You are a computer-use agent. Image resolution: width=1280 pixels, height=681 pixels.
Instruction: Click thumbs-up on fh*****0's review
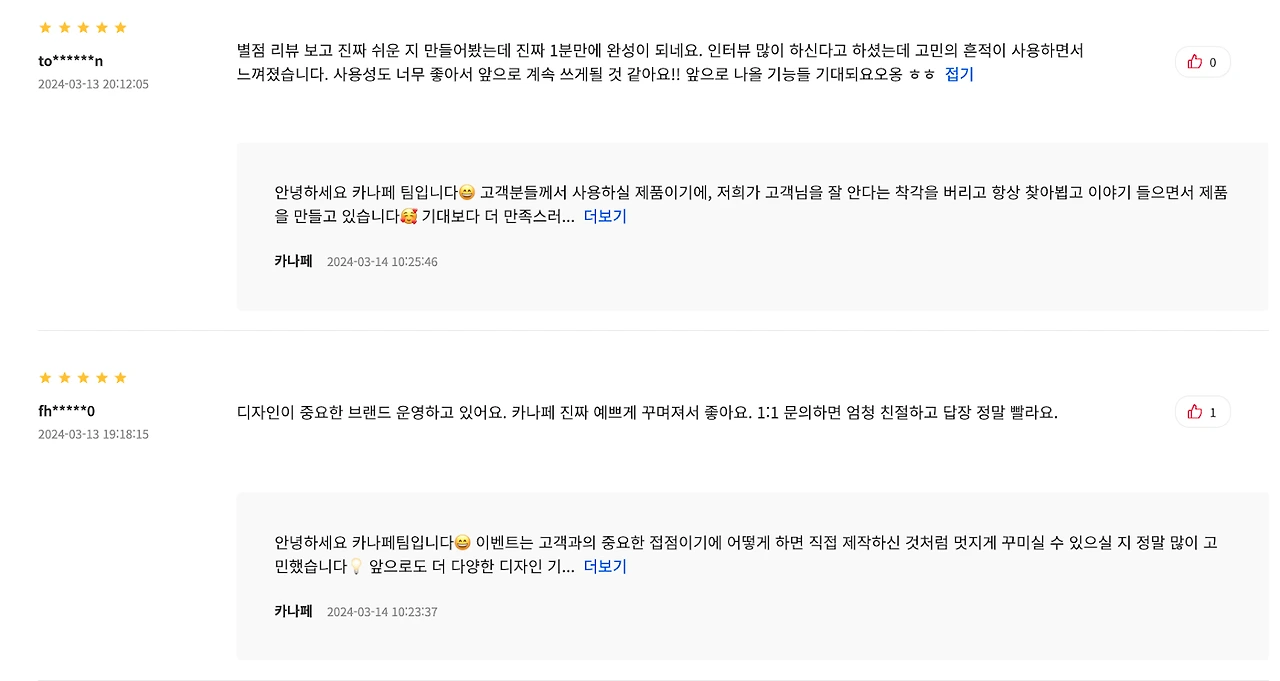[x=1195, y=412]
